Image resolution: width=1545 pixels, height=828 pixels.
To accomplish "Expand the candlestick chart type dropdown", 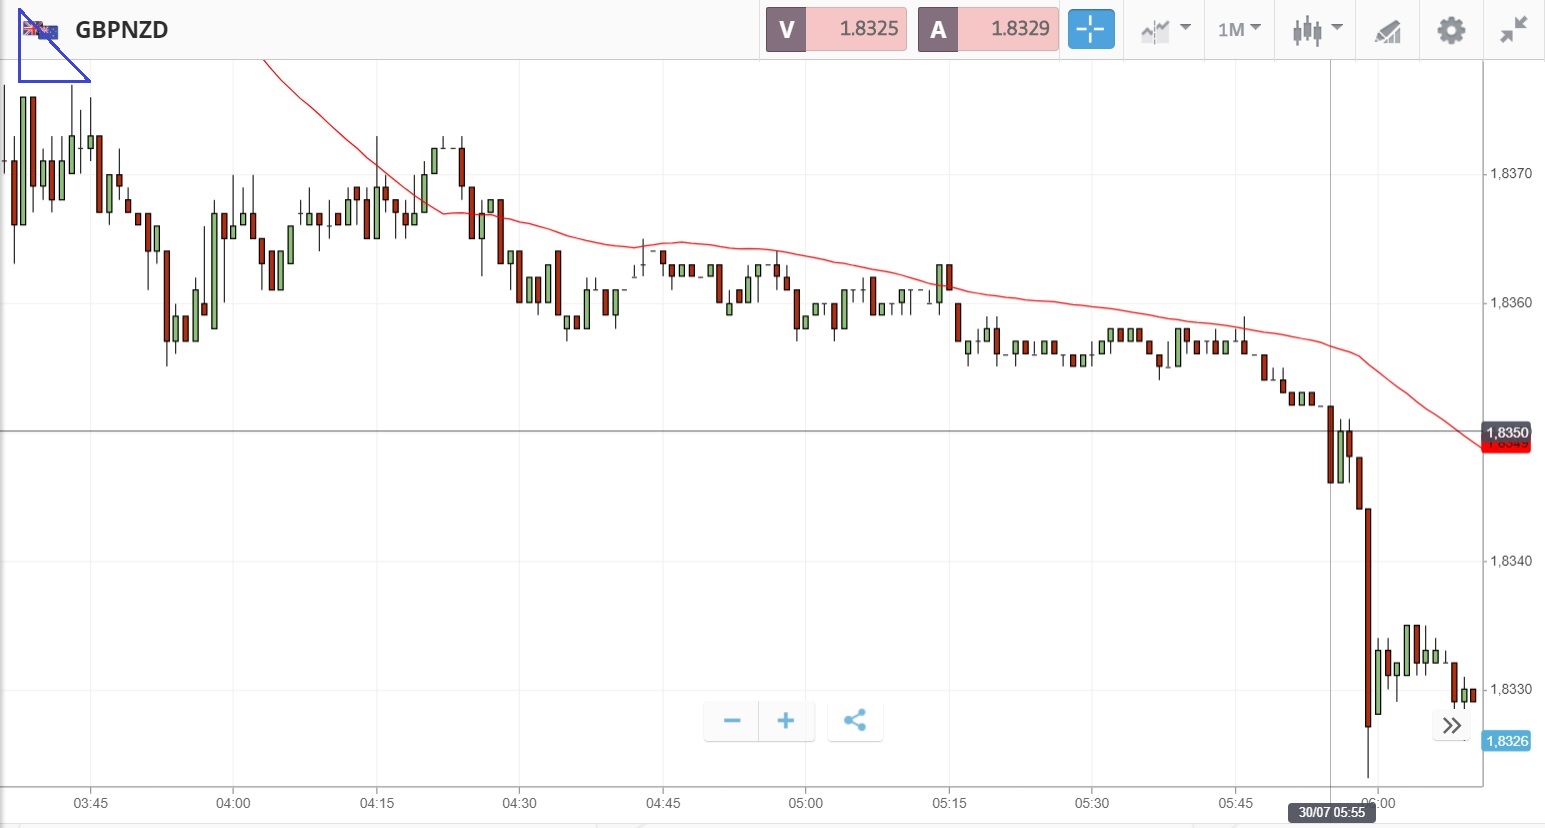I will 1316,29.
